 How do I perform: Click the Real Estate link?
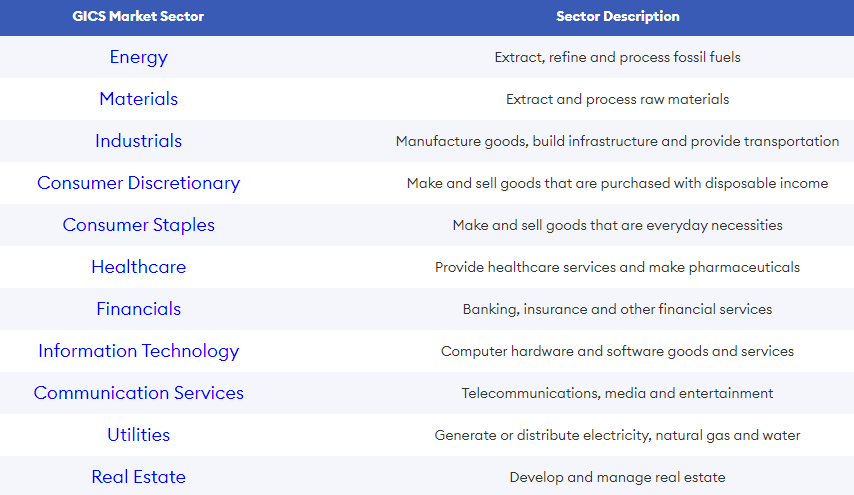point(138,477)
